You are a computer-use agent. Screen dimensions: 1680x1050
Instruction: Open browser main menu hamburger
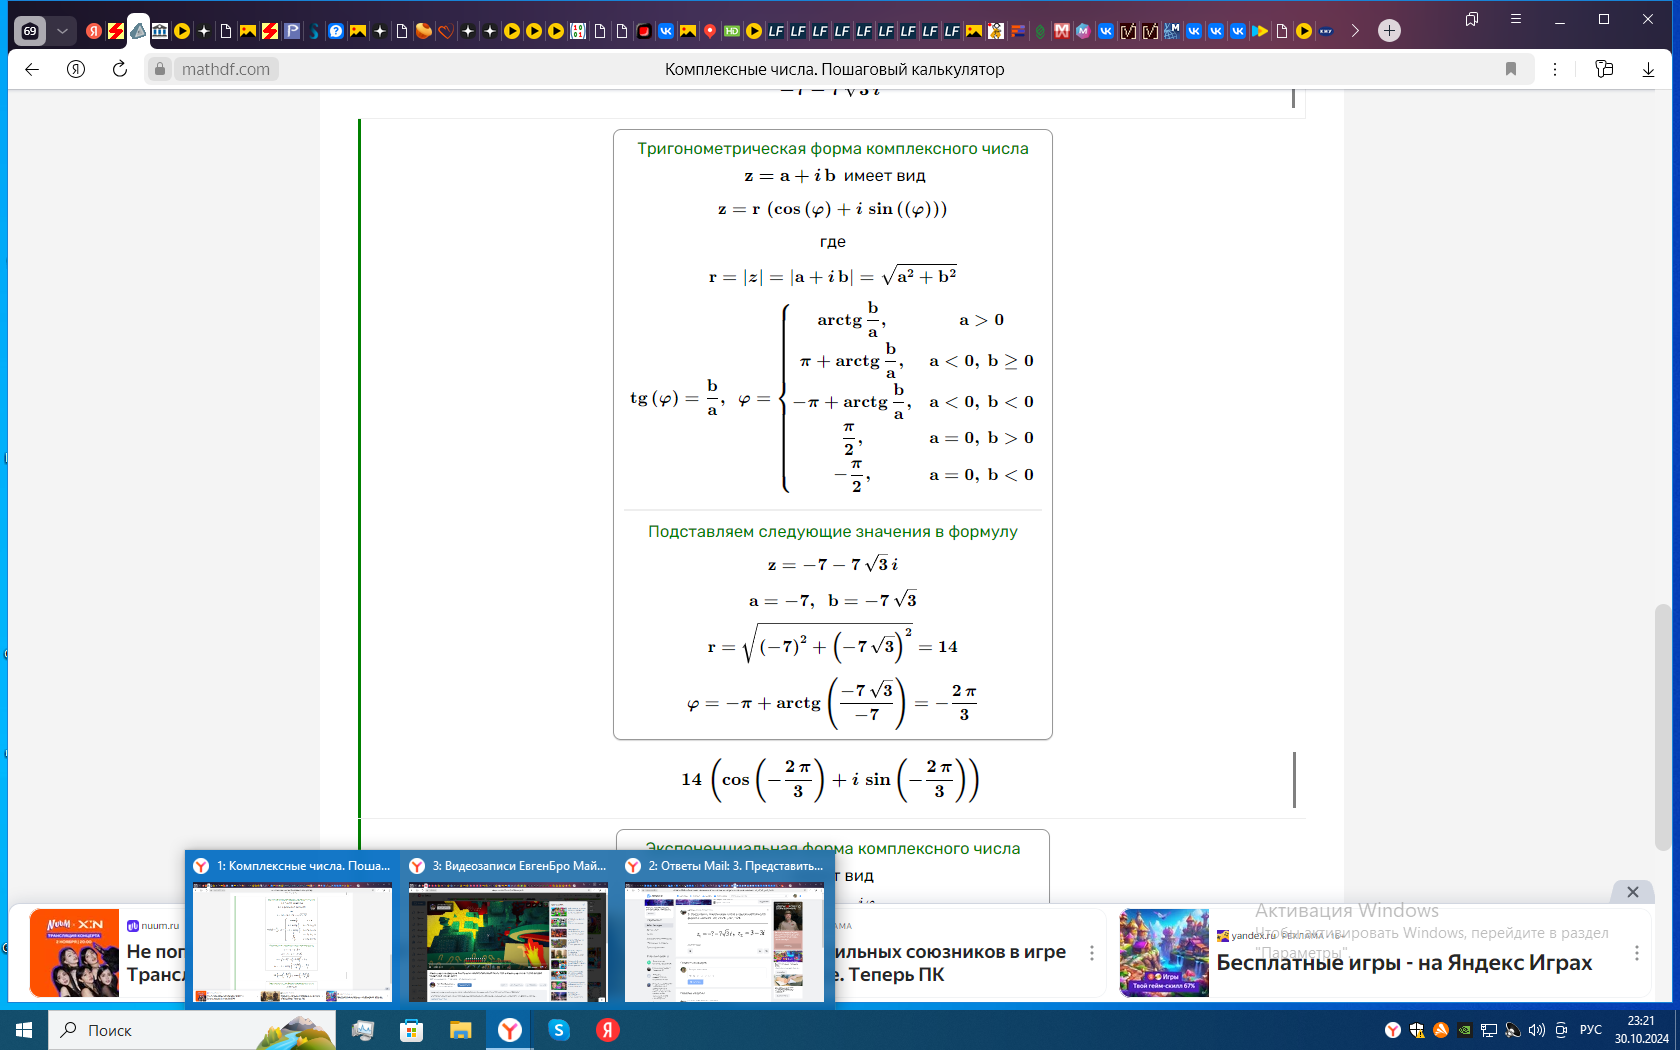pos(1516,19)
